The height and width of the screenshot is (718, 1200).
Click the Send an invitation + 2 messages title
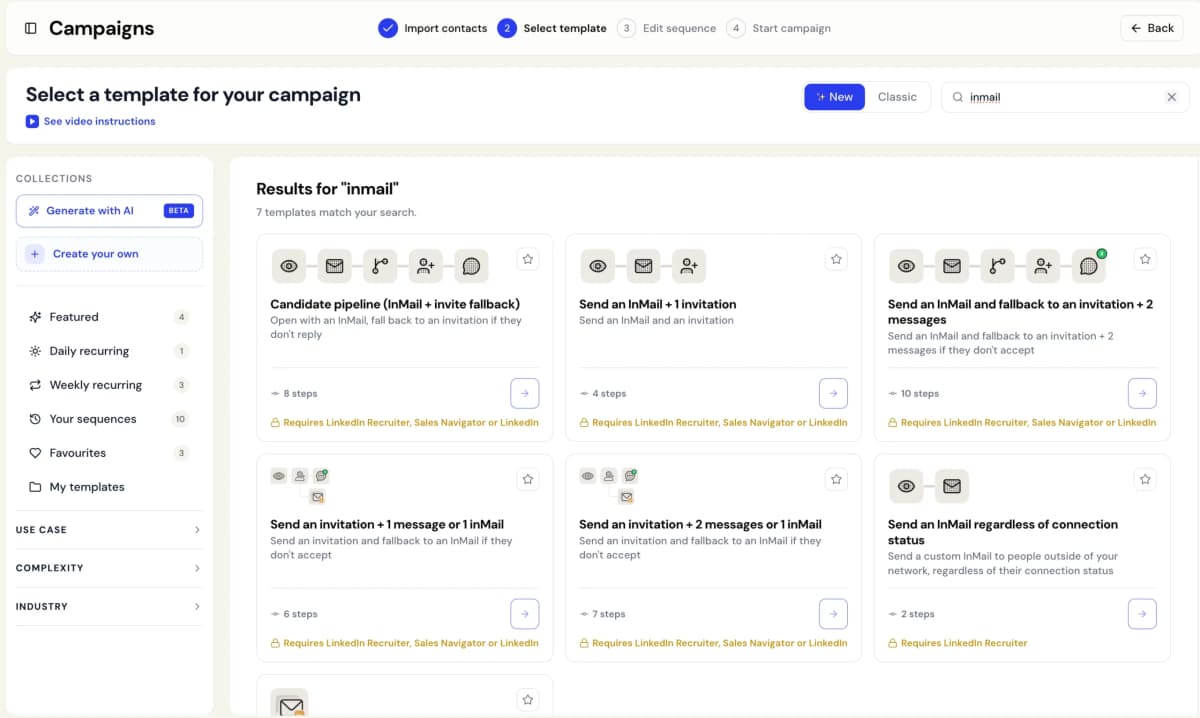pyautogui.click(x=700, y=524)
